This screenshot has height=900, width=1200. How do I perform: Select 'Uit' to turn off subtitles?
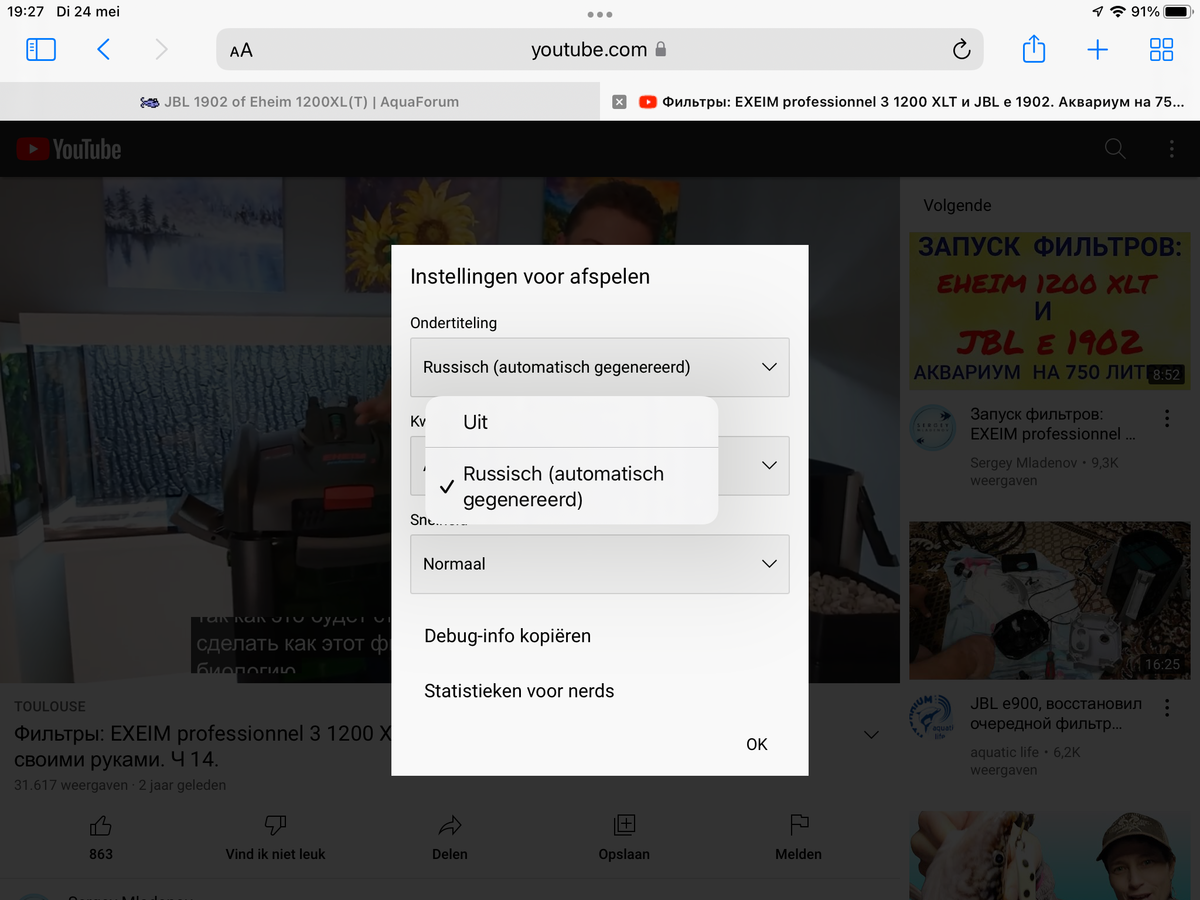click(475, 422)
